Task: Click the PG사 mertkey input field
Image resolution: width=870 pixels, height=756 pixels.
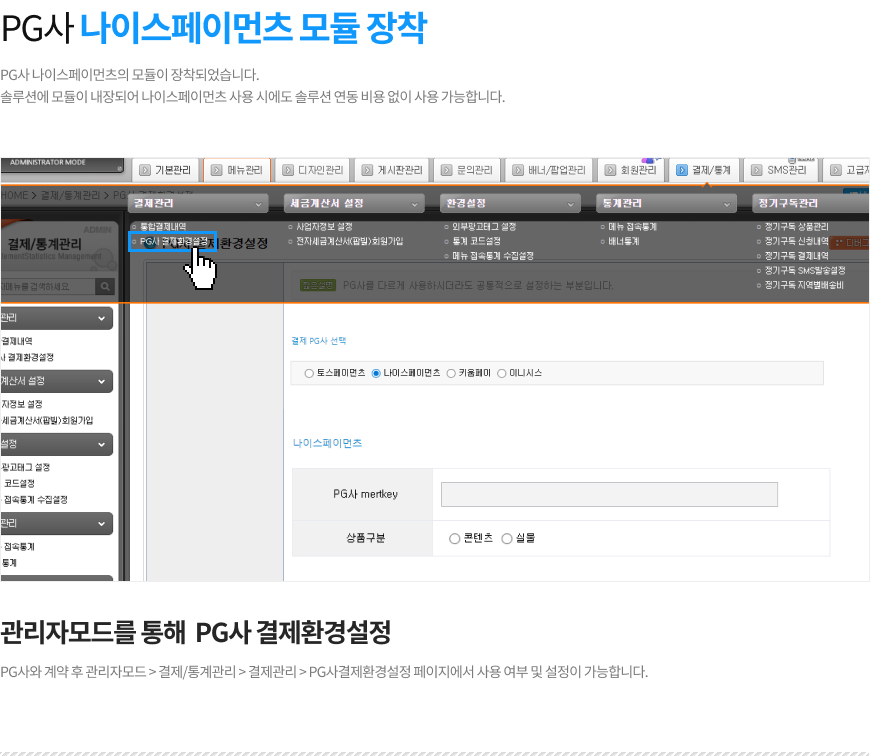Action: click(609, 494)
